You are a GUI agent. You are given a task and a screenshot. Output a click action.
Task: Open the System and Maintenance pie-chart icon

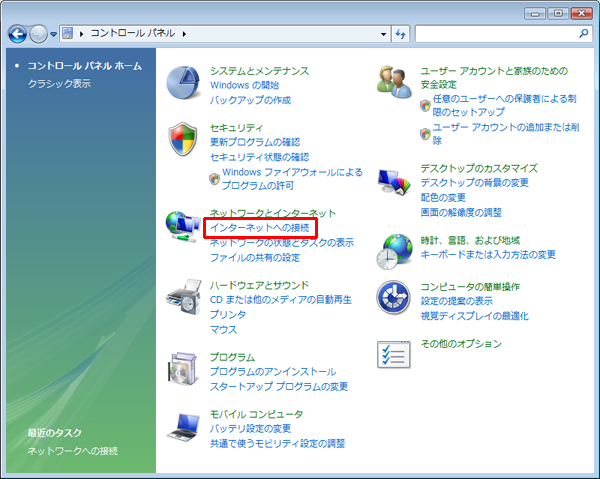[x=183, y=82]
